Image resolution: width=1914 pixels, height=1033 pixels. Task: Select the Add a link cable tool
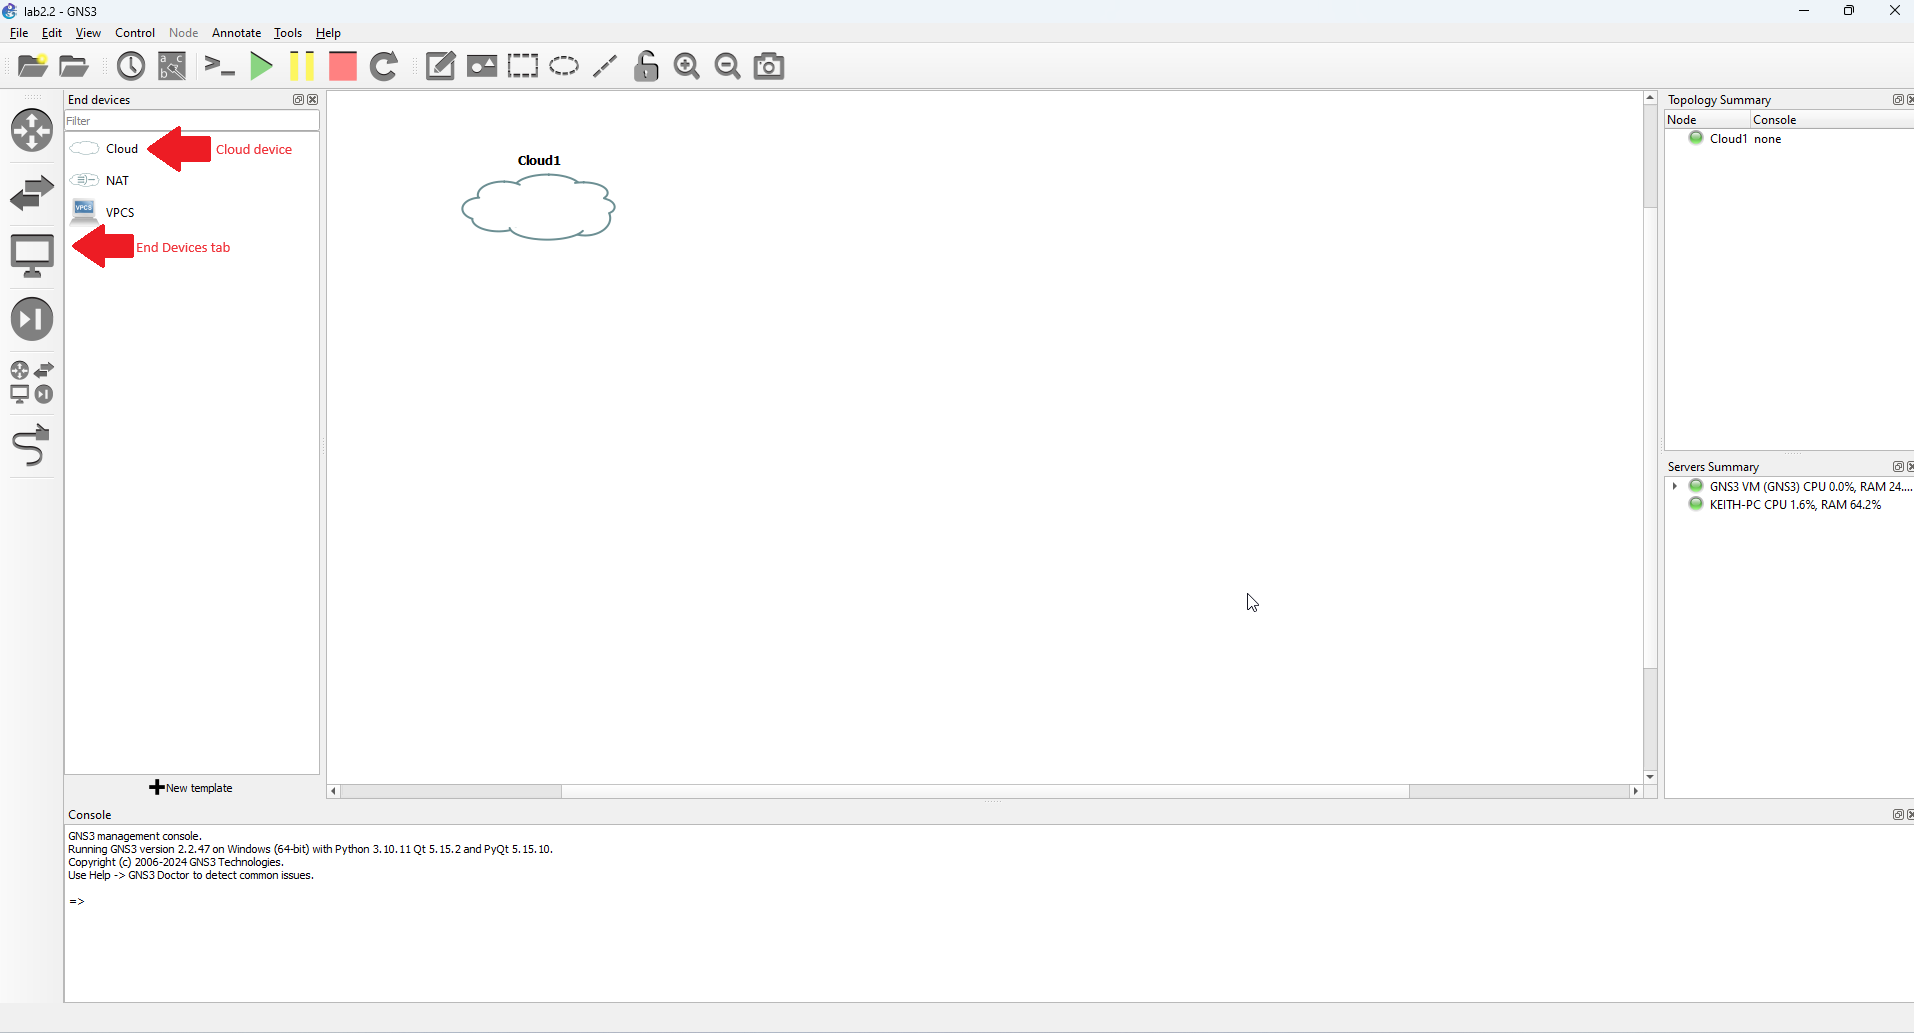pyautogui.click(x=32, y=445)
